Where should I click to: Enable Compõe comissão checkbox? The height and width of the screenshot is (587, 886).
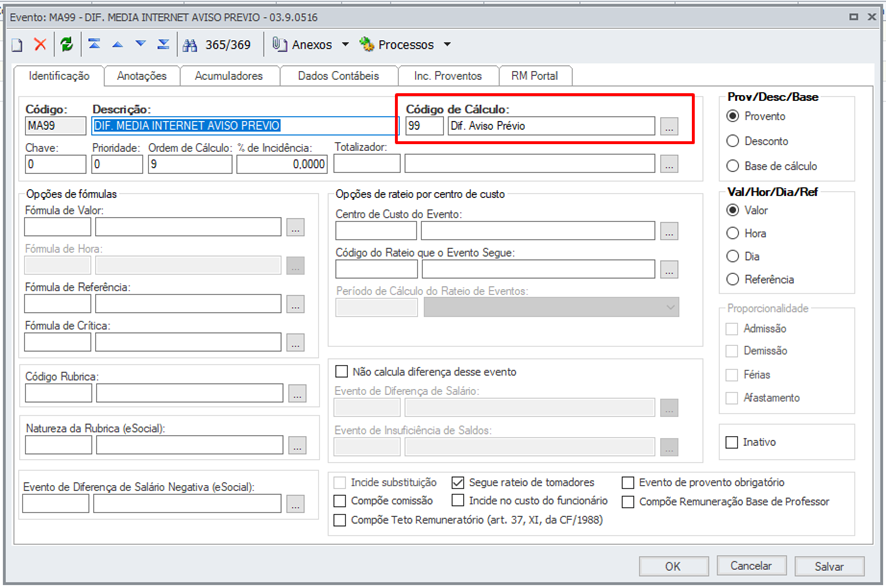(x=340, y=501)
